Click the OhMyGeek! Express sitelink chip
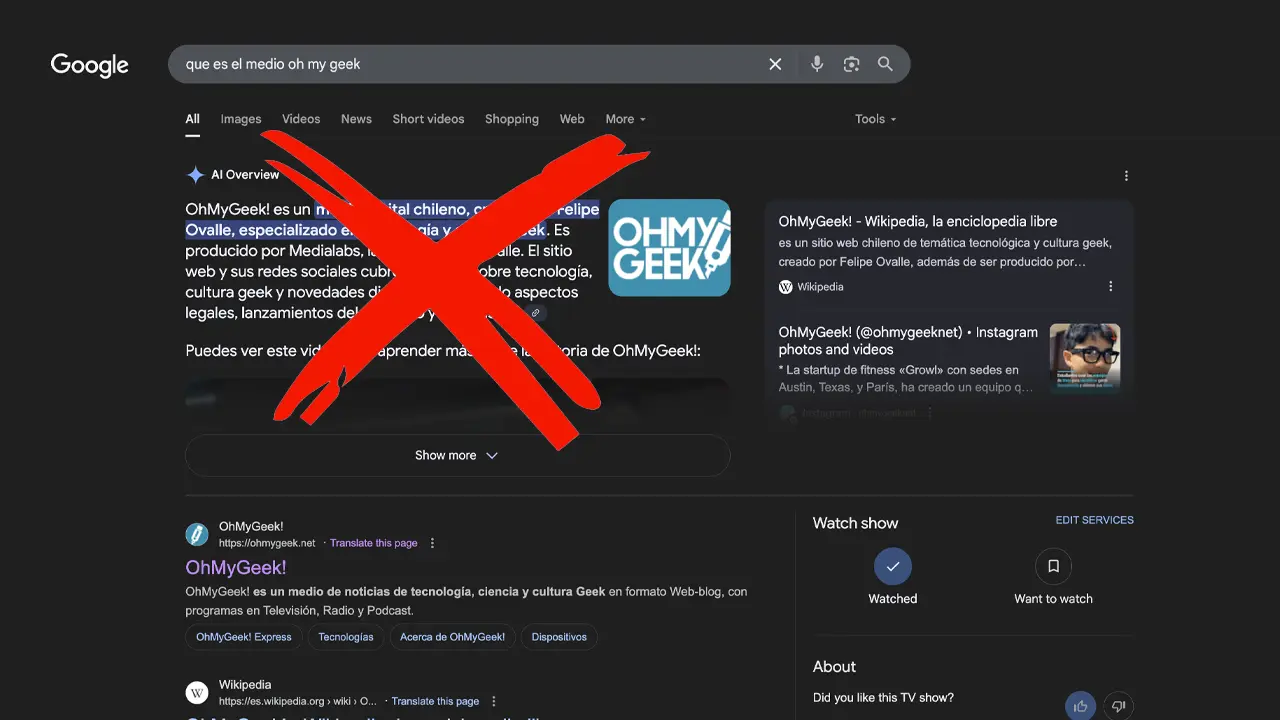This screenshot has width=1280, height=720. (x=244, y=637)
